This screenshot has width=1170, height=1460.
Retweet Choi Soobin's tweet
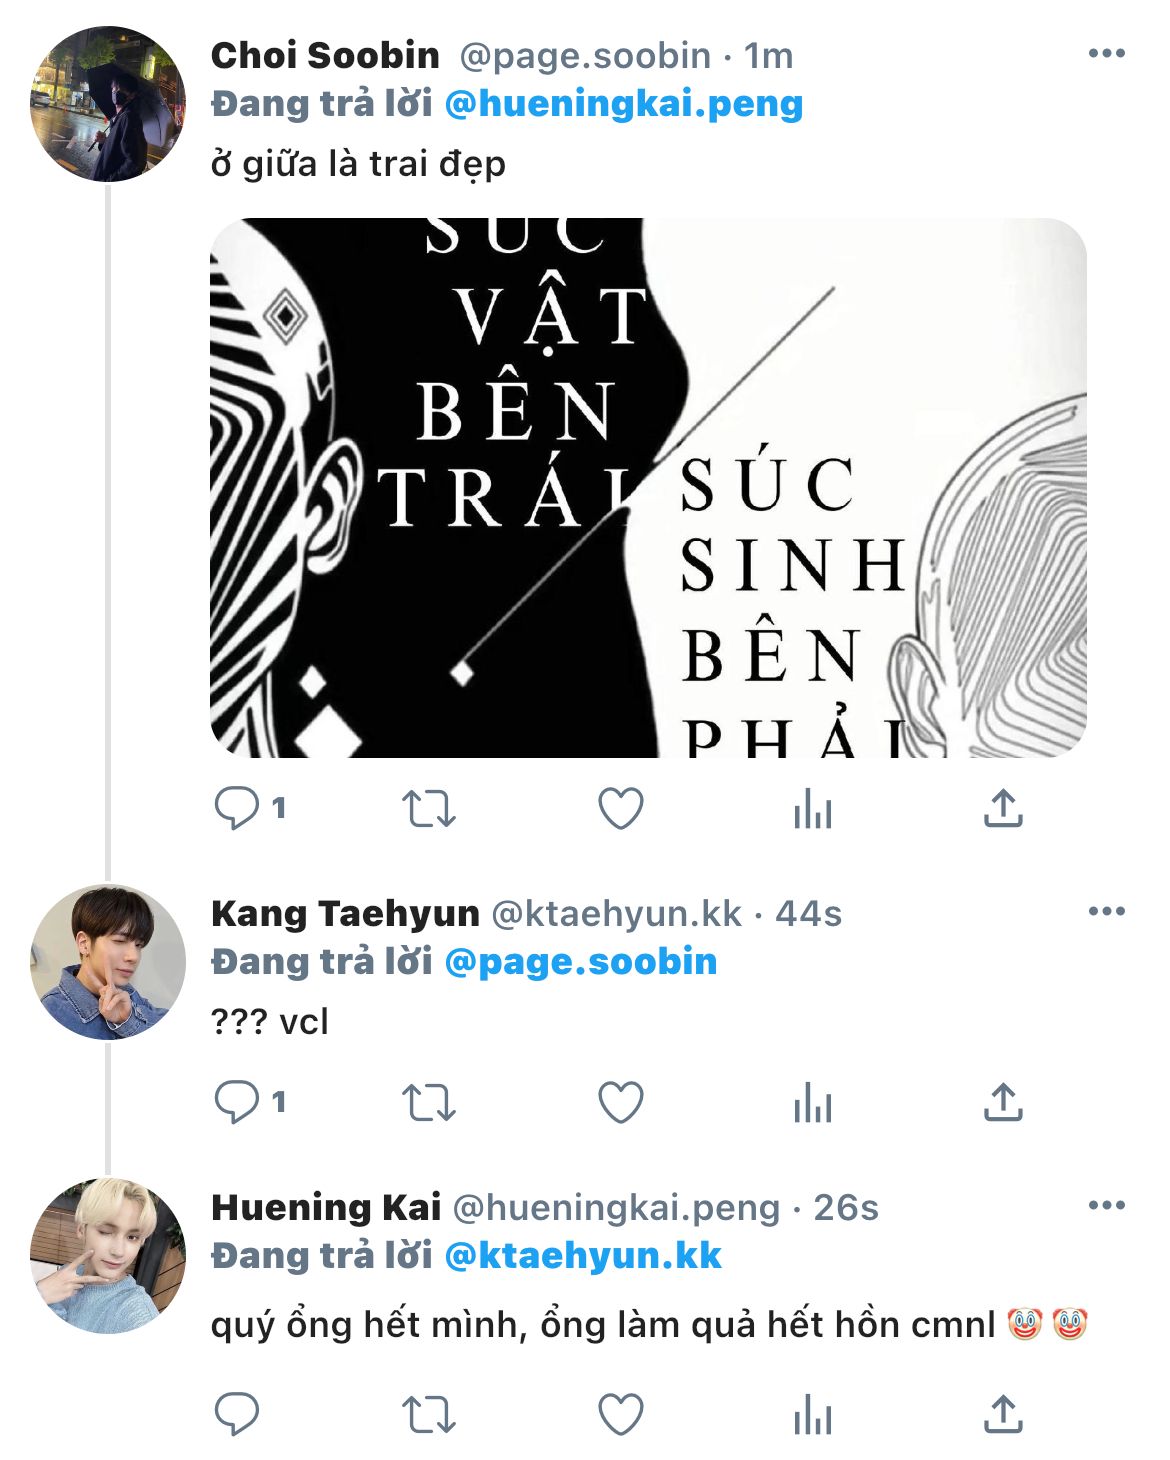tap(429, 809)
